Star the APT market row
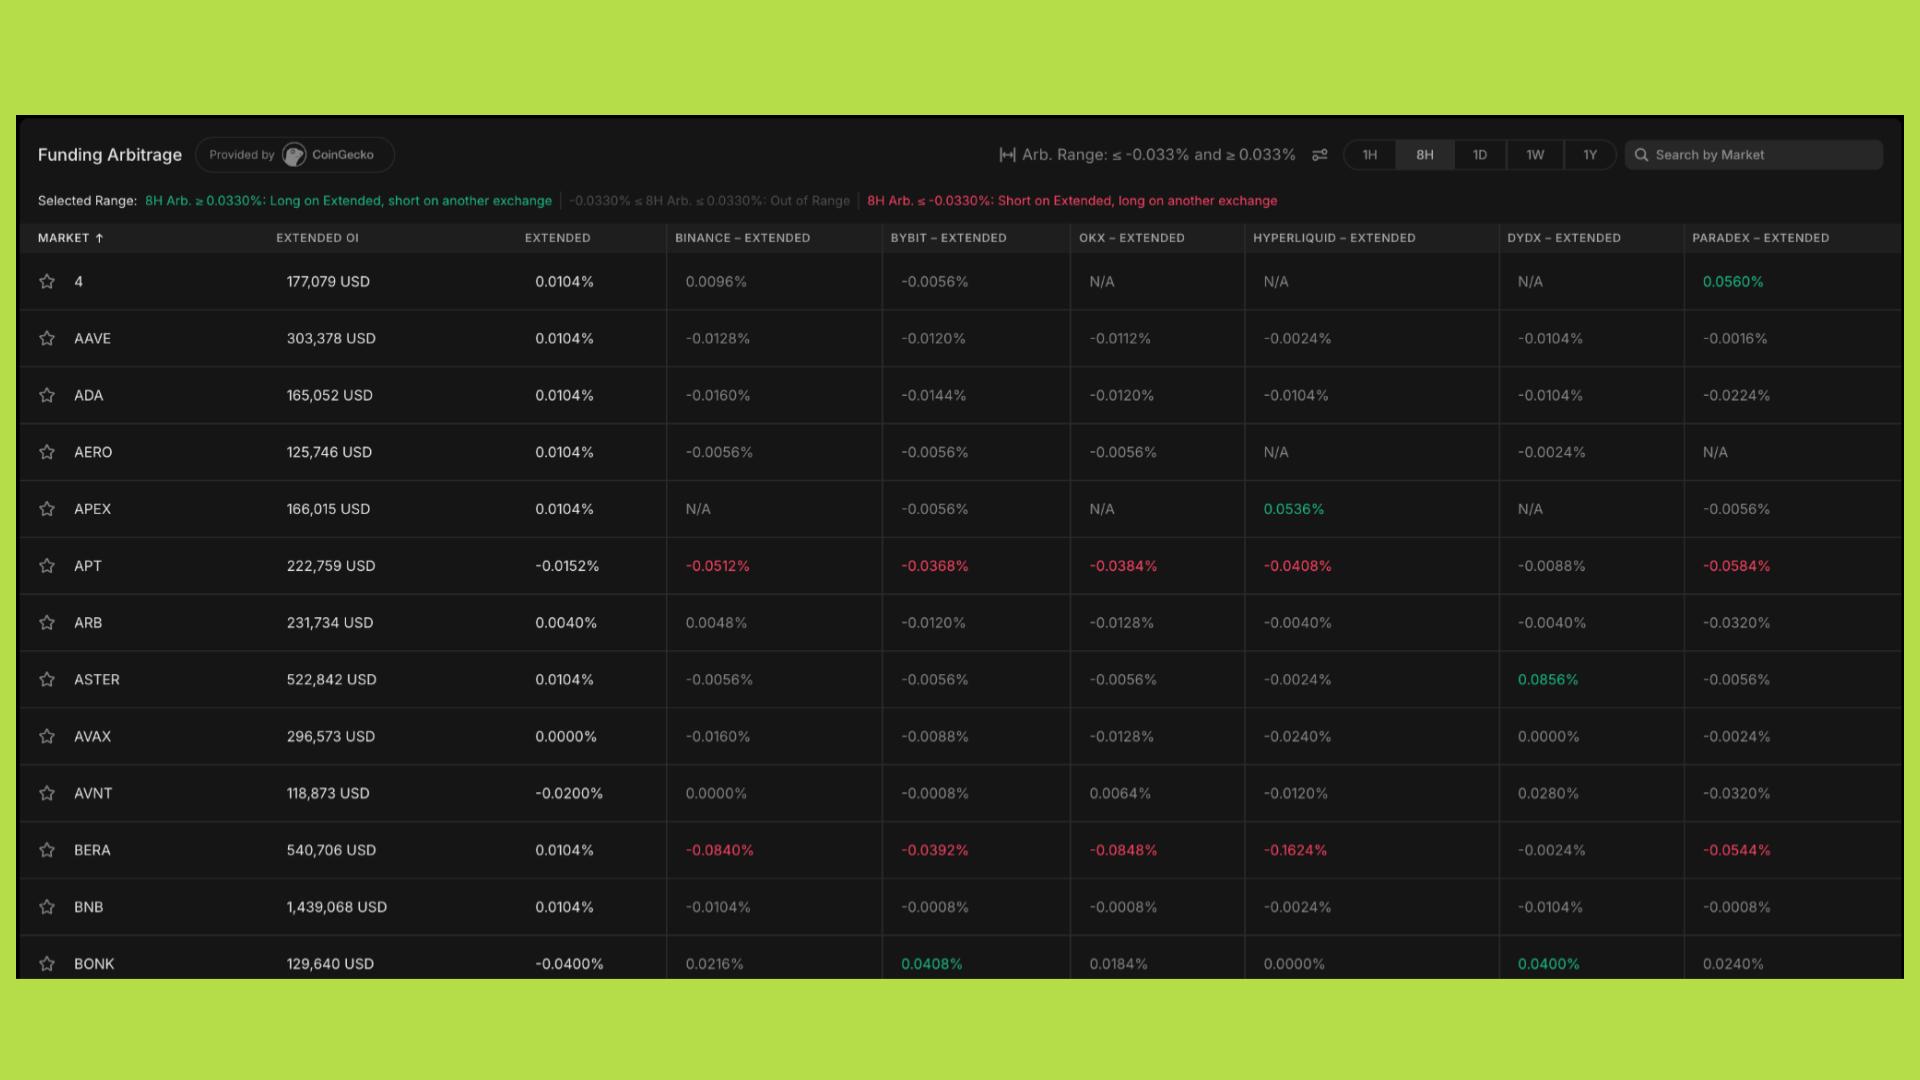Screen dimensions: 1920x1080 47,566
